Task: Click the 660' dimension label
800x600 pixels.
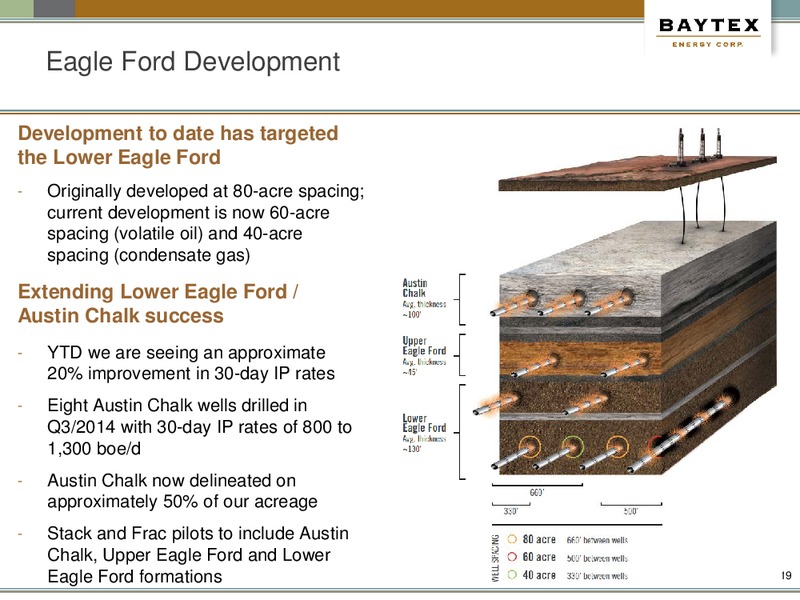Action: coord(537,493)
